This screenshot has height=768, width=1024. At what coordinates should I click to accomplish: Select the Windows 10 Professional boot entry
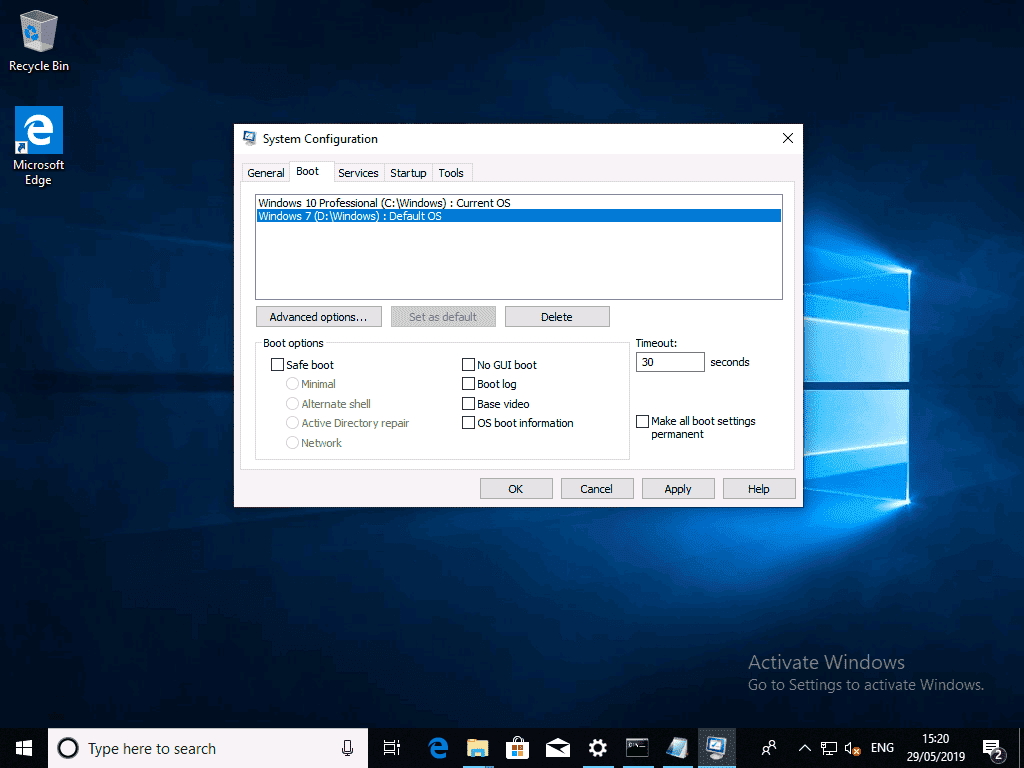click(x=519, y=203)
